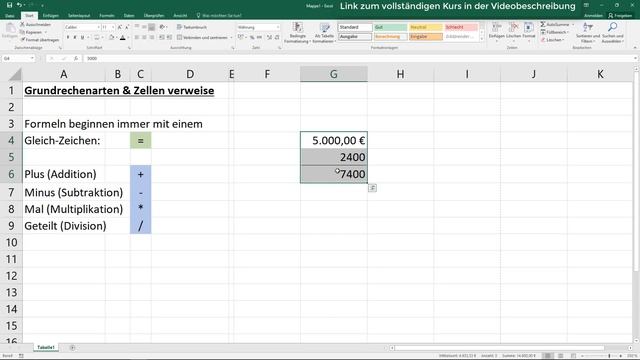
Task: Open the Datei tab
Action: (x=9, y=16)
